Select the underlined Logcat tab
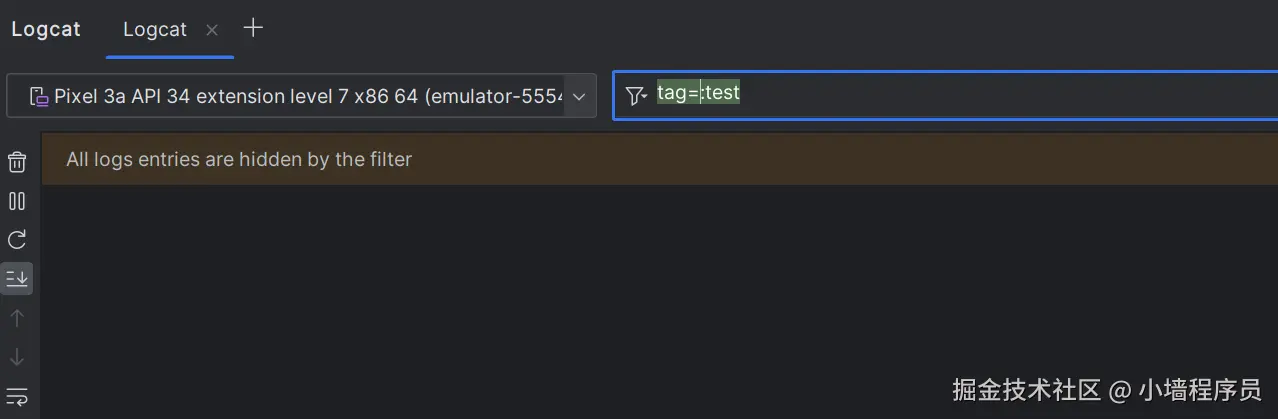1278x419 pixels. pos(155,30)
